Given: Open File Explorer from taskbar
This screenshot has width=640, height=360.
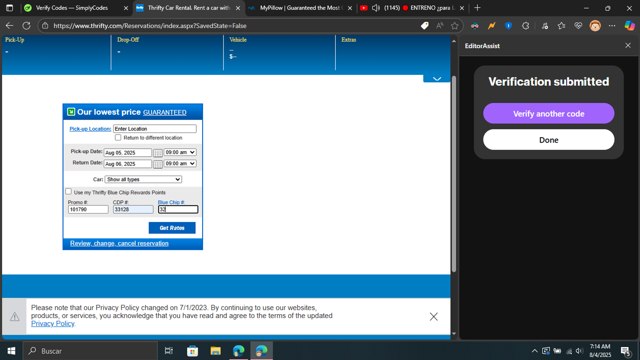Looking at the screenshot, I should (216, 351).
